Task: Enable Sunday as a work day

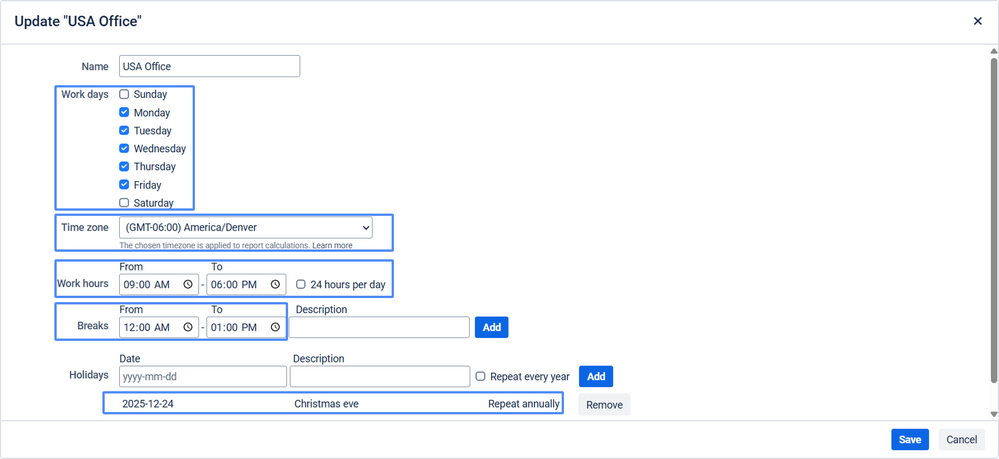Action: [x=125, y=95]
